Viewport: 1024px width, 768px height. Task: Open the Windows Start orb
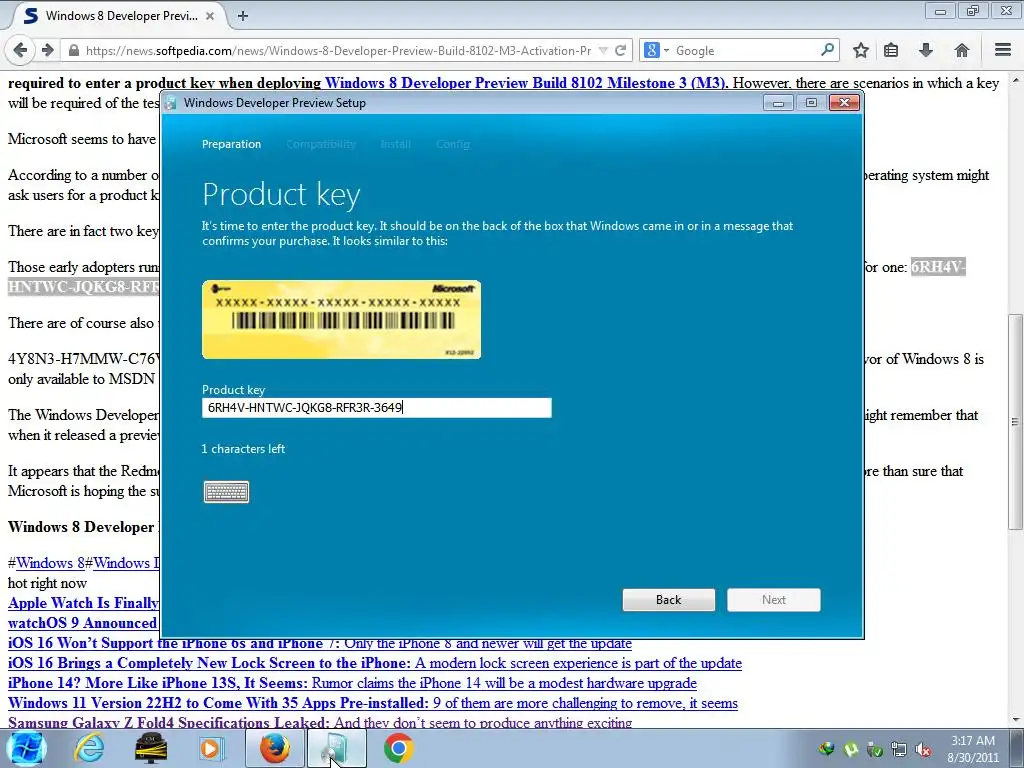point(25,748)
